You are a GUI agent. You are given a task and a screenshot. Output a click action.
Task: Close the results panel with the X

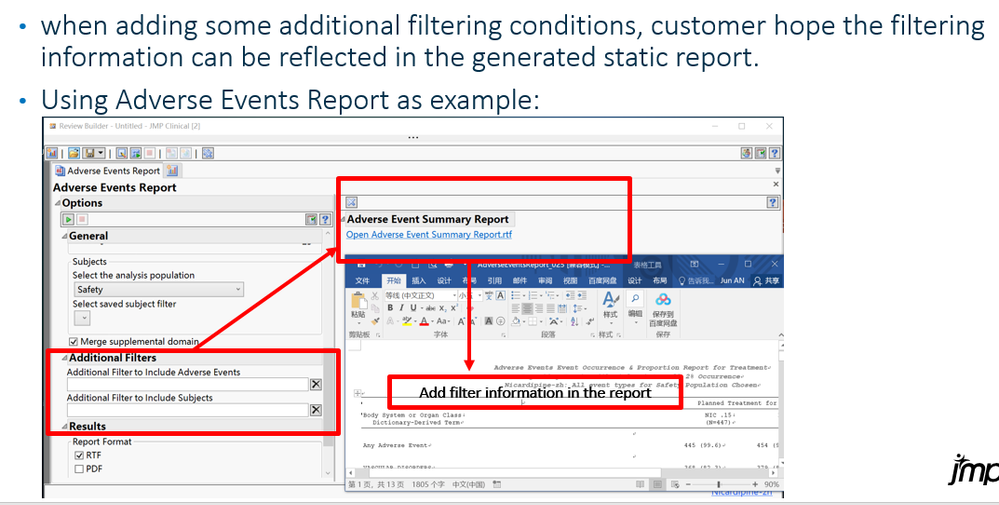pos(775,184)
